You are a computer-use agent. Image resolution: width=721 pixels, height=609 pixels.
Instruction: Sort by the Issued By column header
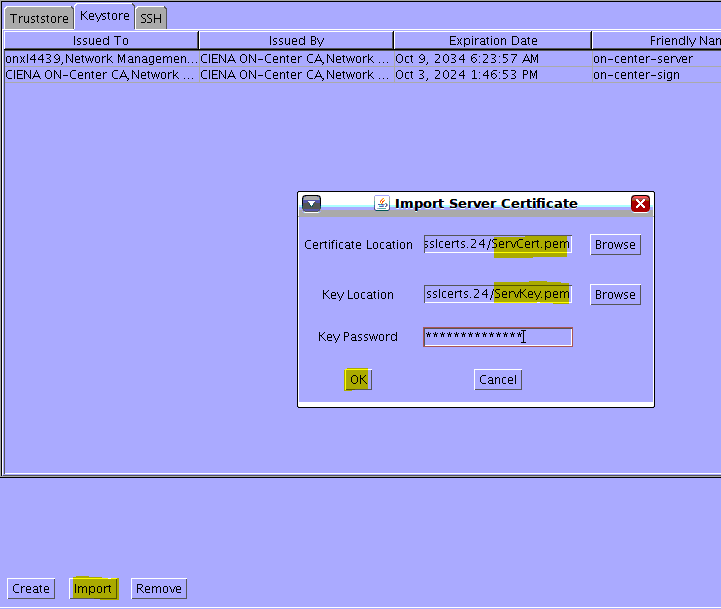(x=296, y=40)
